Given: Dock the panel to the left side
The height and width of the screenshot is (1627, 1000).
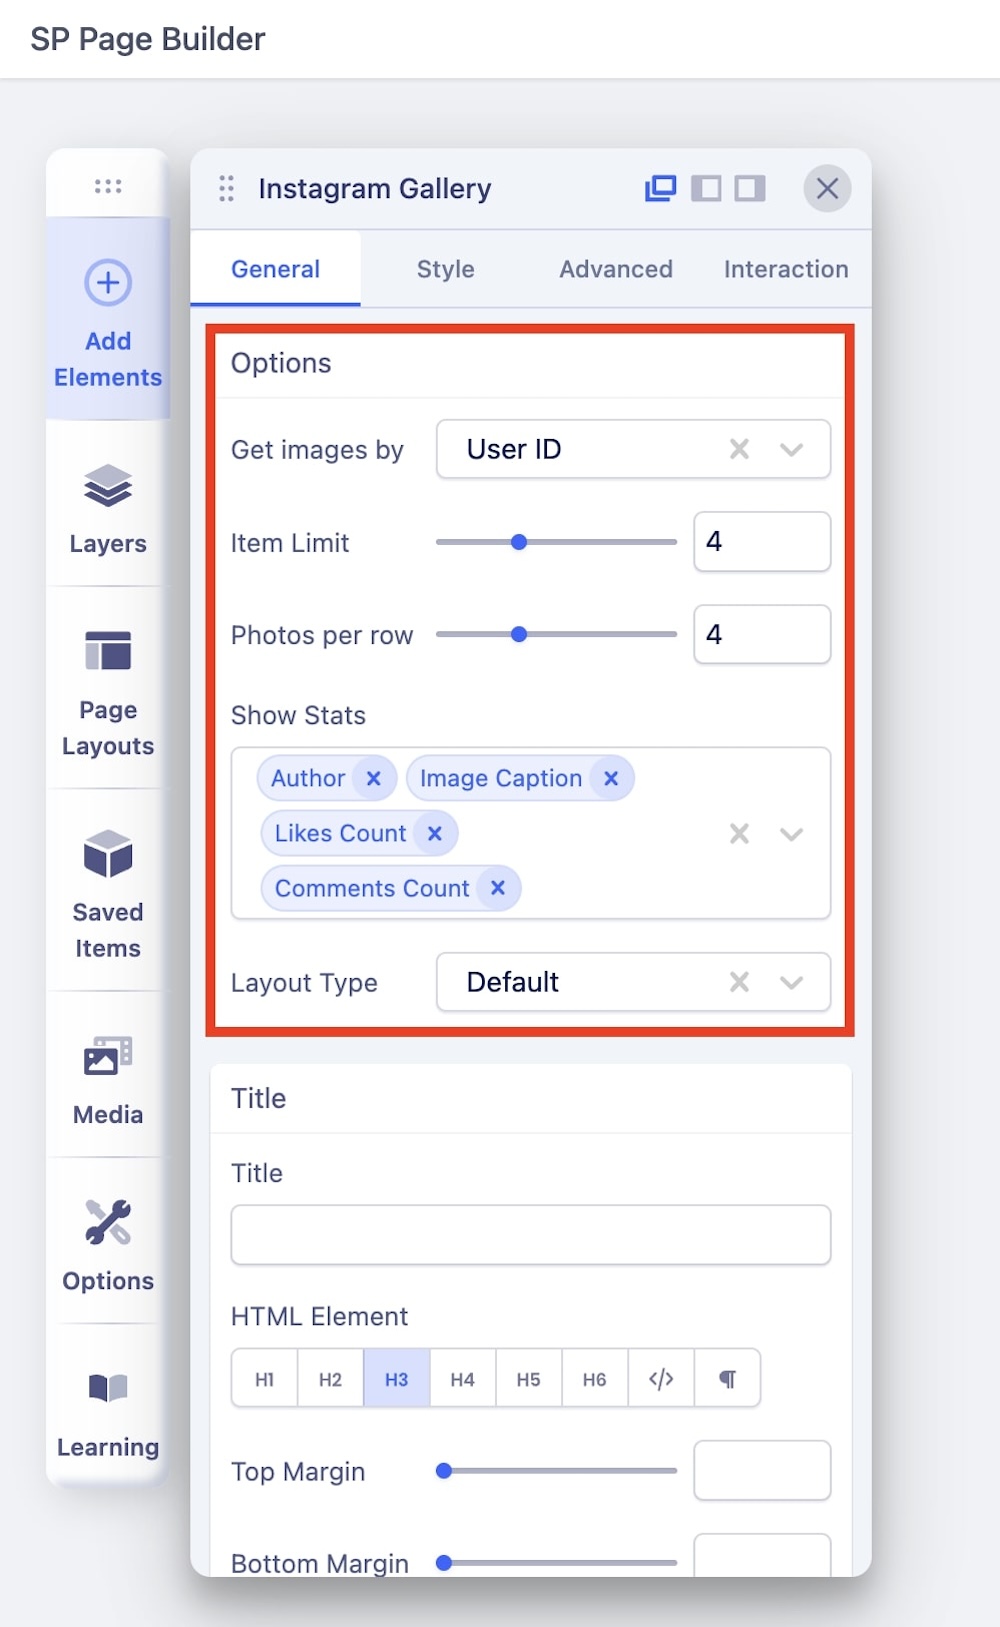Looking at the screenshot, I should click(x=706, y=188).
